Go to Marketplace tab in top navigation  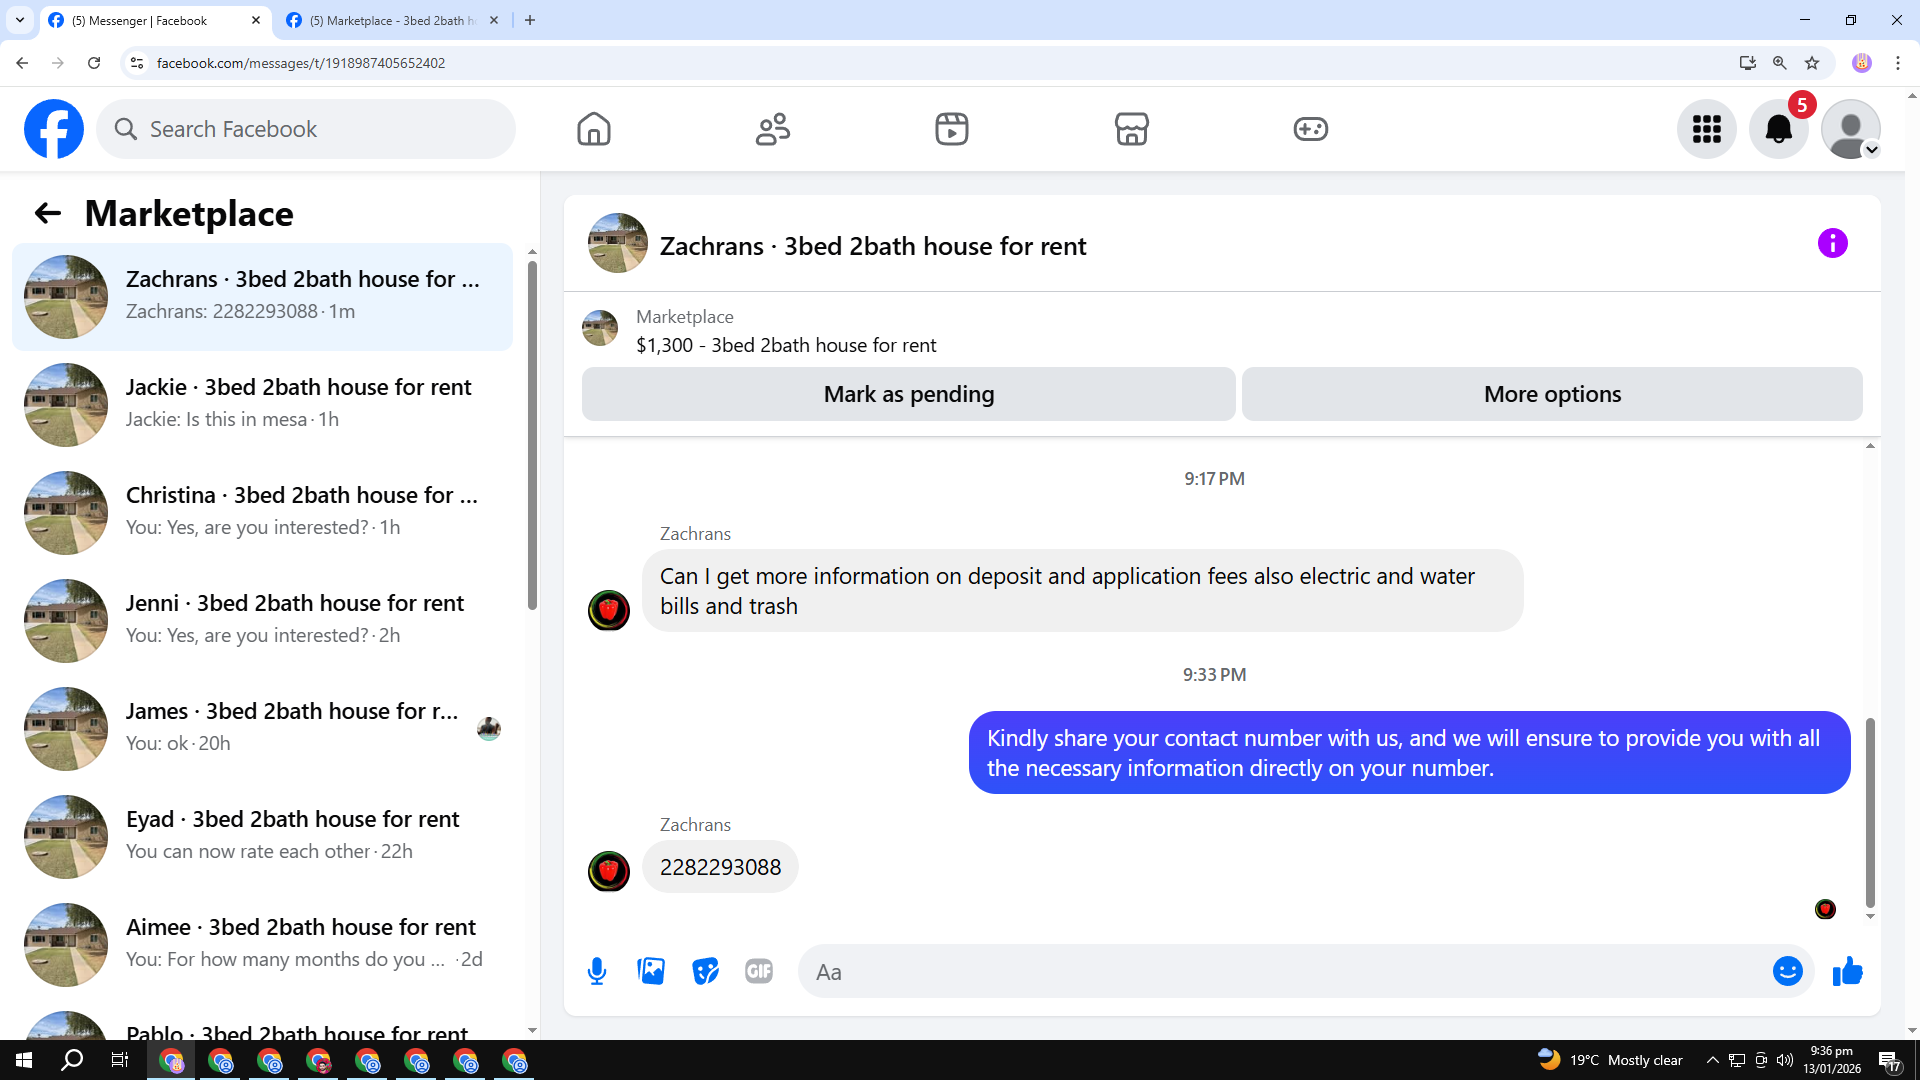1131,129
